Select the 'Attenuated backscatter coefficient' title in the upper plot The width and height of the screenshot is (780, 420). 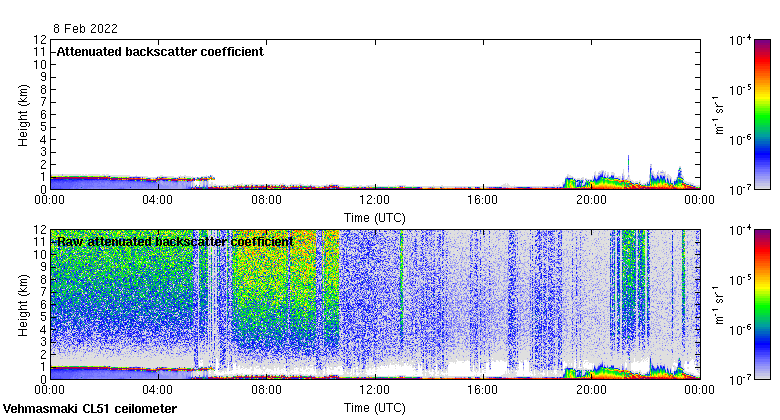(x=160, y=52)
